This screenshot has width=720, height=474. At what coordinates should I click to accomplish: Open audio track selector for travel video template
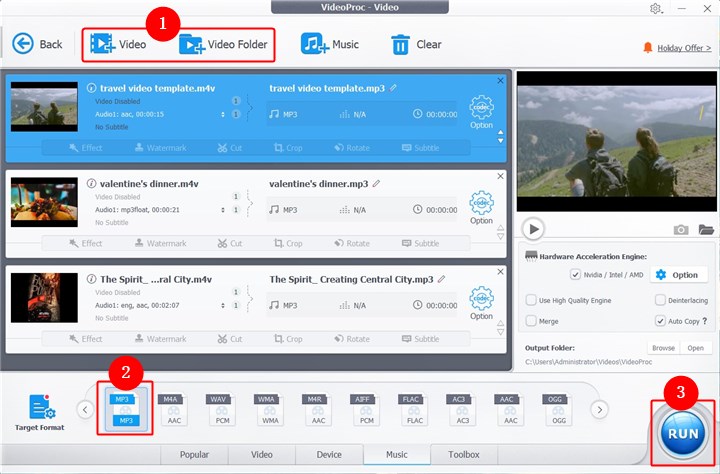pos(223,114)
